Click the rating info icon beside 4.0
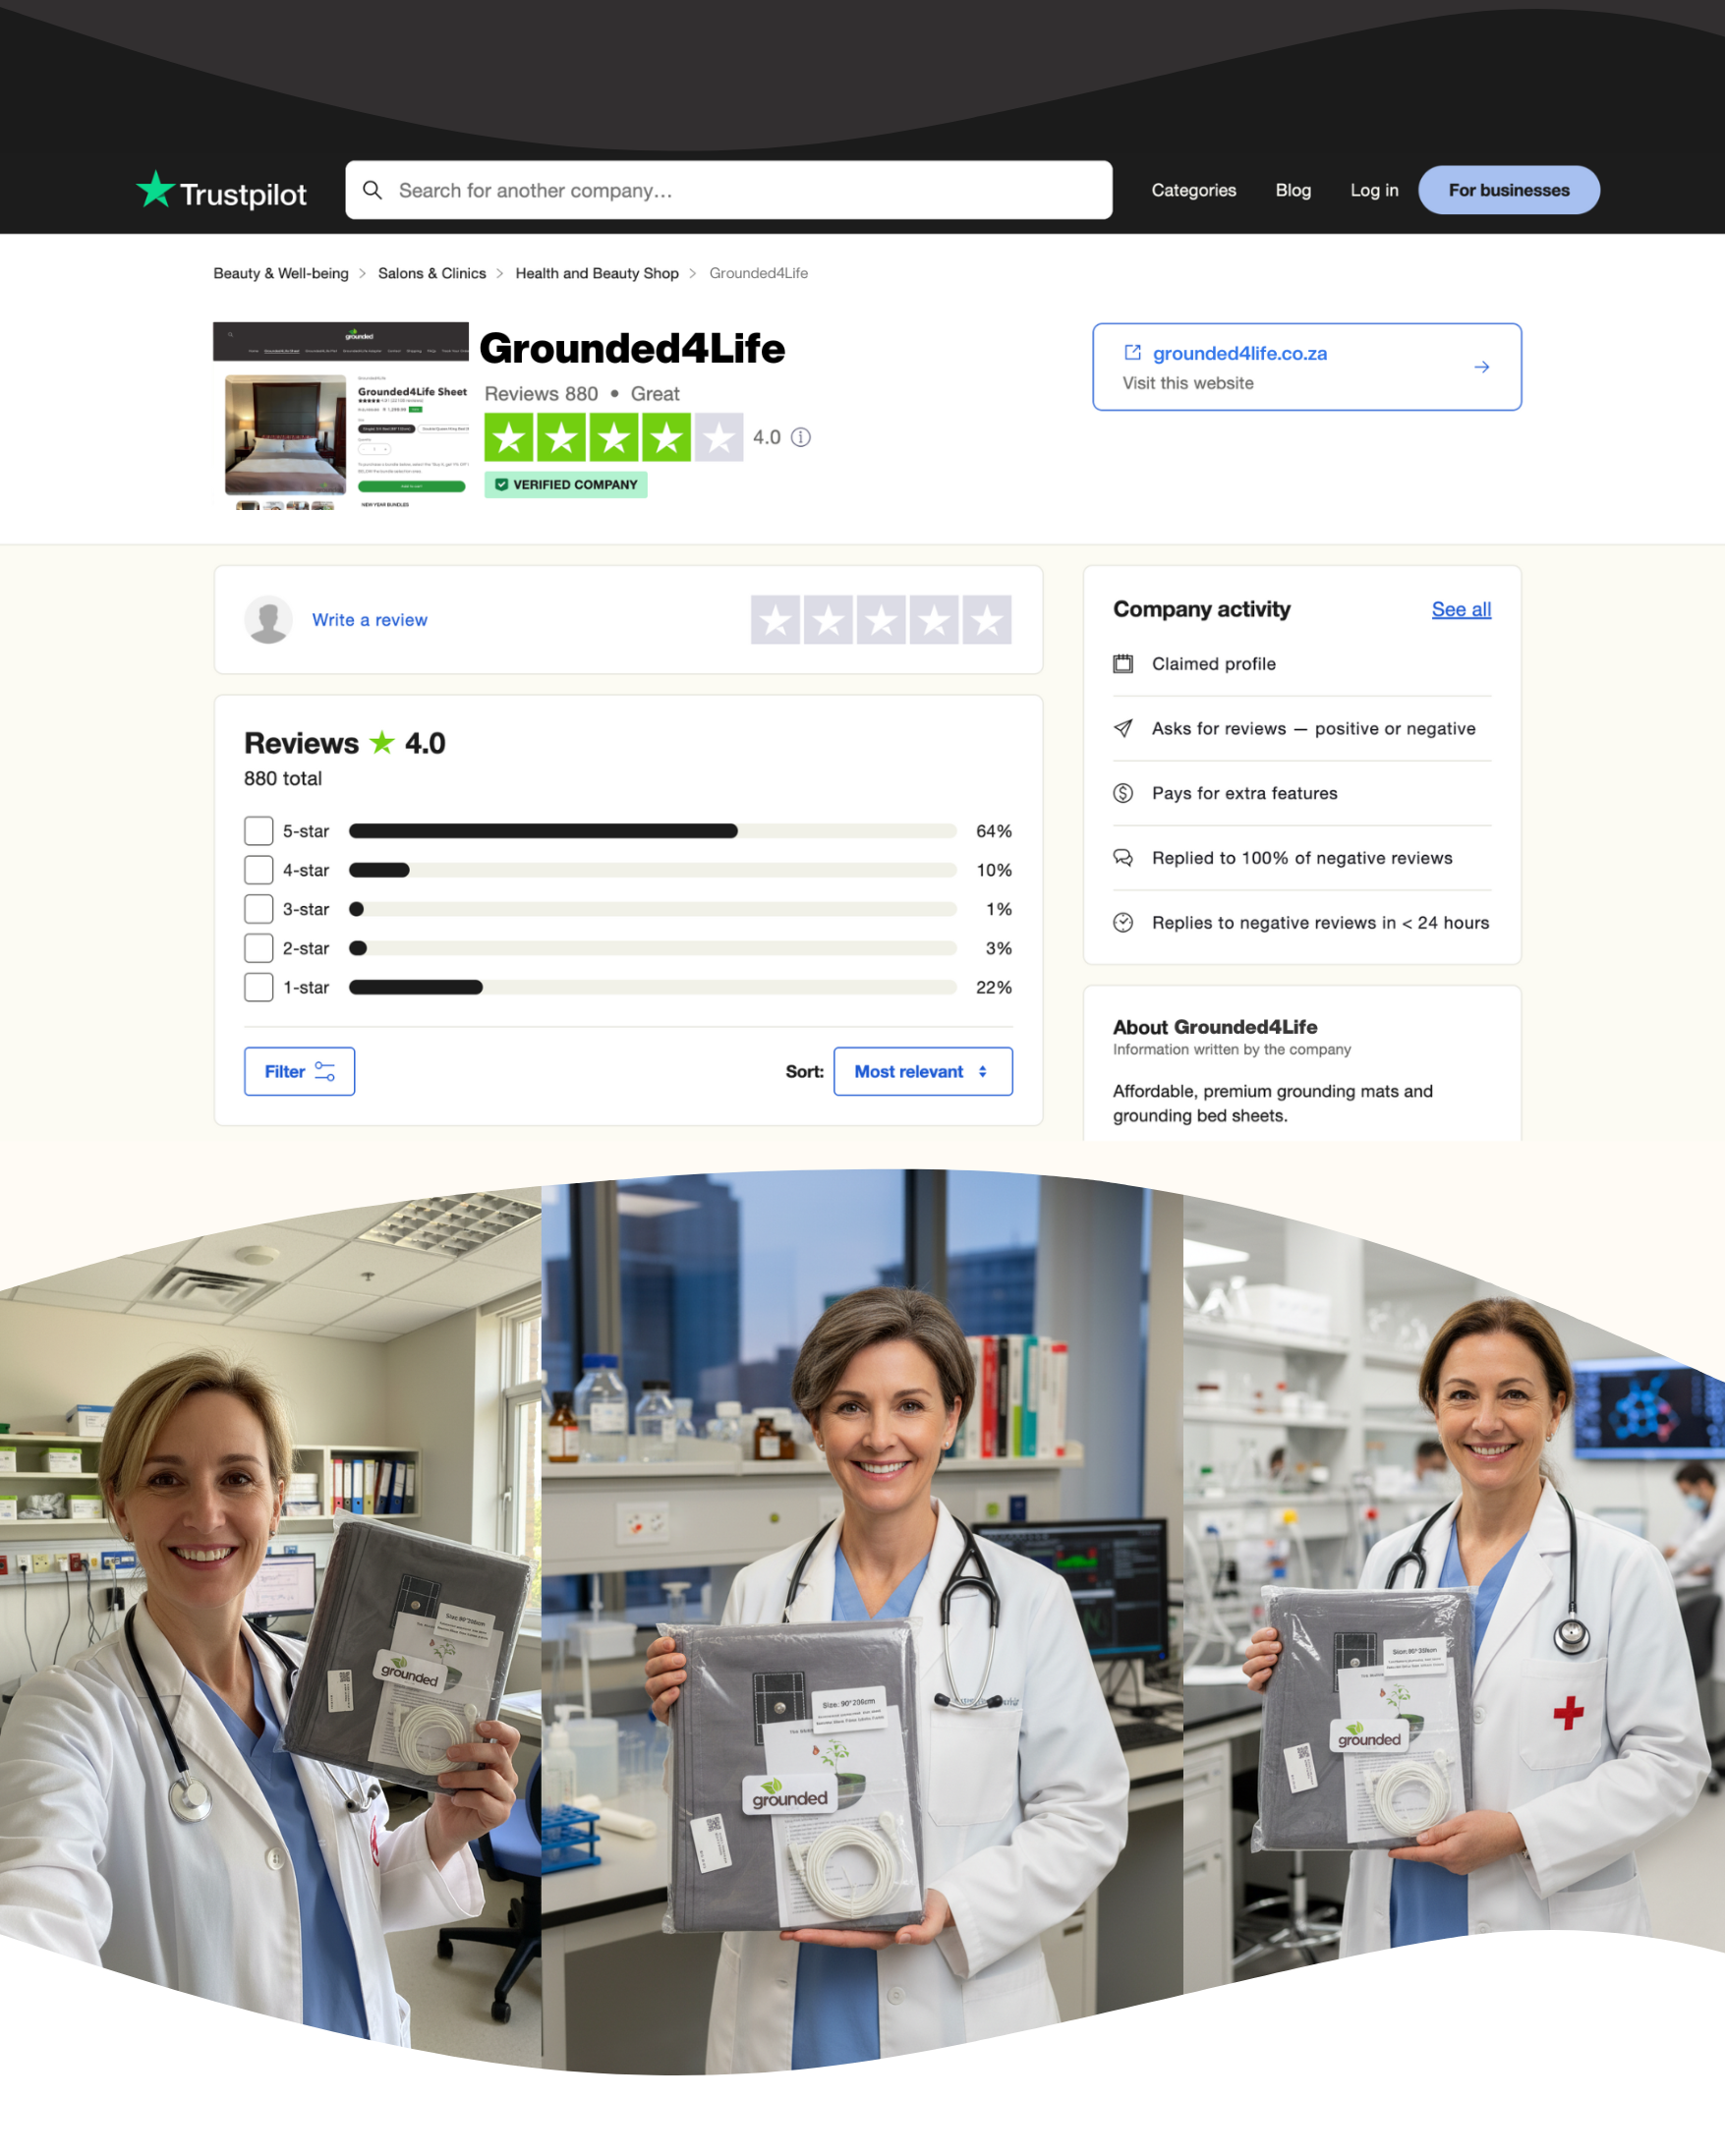Viewport: 1725px width, 2156px height. 800,437
